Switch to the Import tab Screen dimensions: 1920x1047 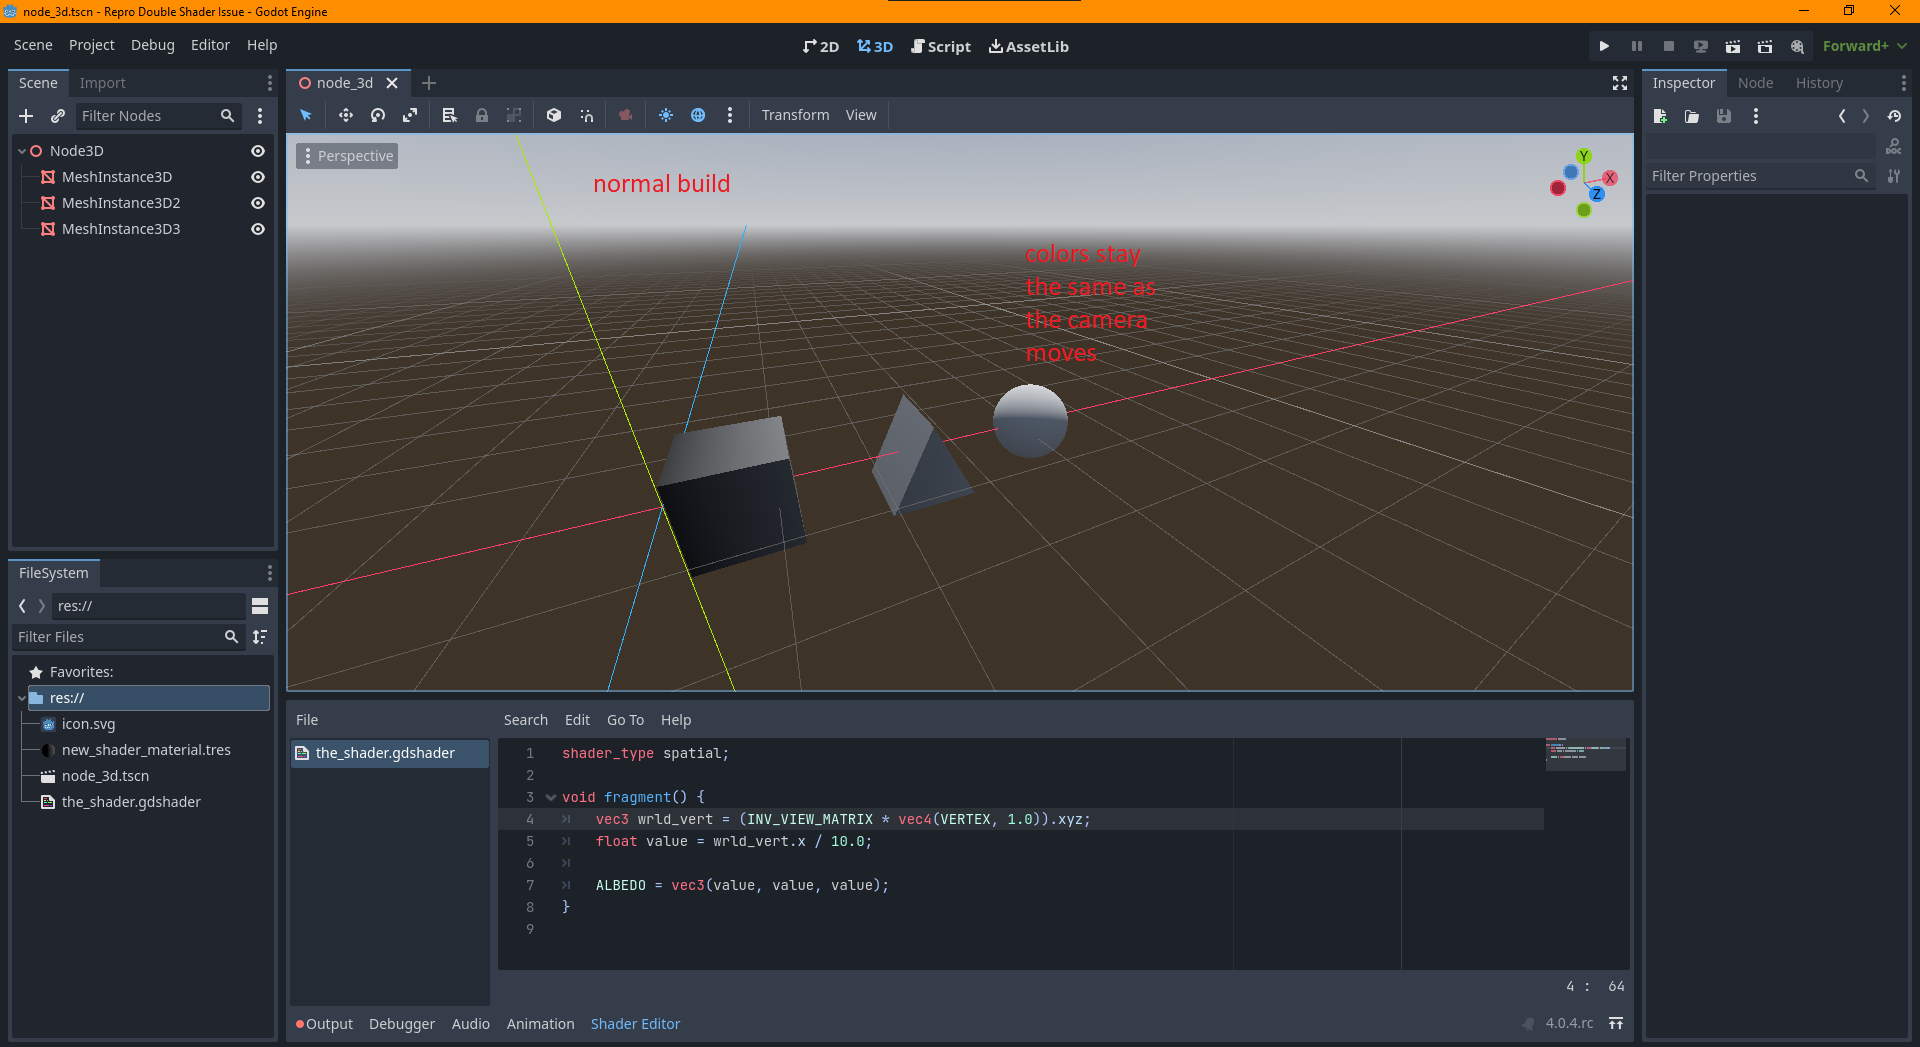point(103,82)
